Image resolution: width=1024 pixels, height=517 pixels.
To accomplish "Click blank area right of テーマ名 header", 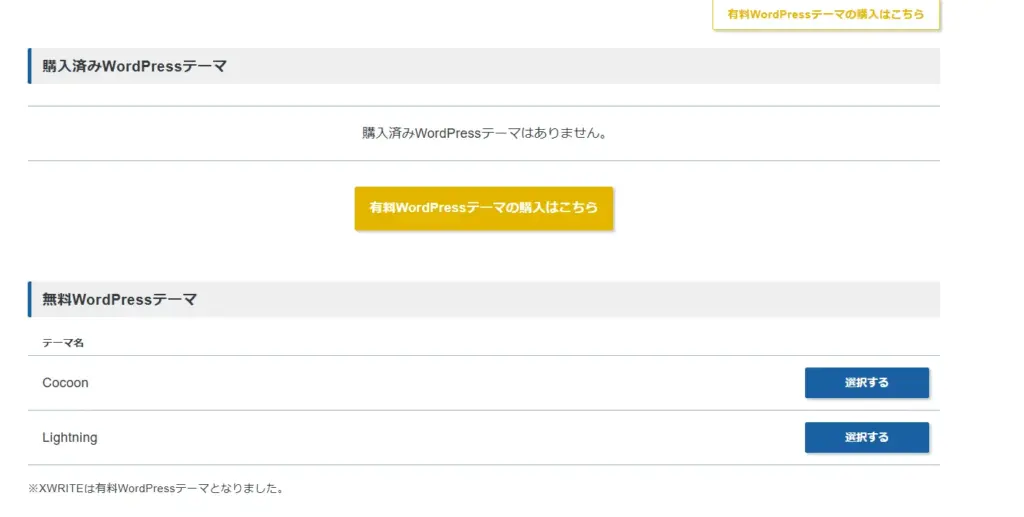I will click(x=500, y=343).
